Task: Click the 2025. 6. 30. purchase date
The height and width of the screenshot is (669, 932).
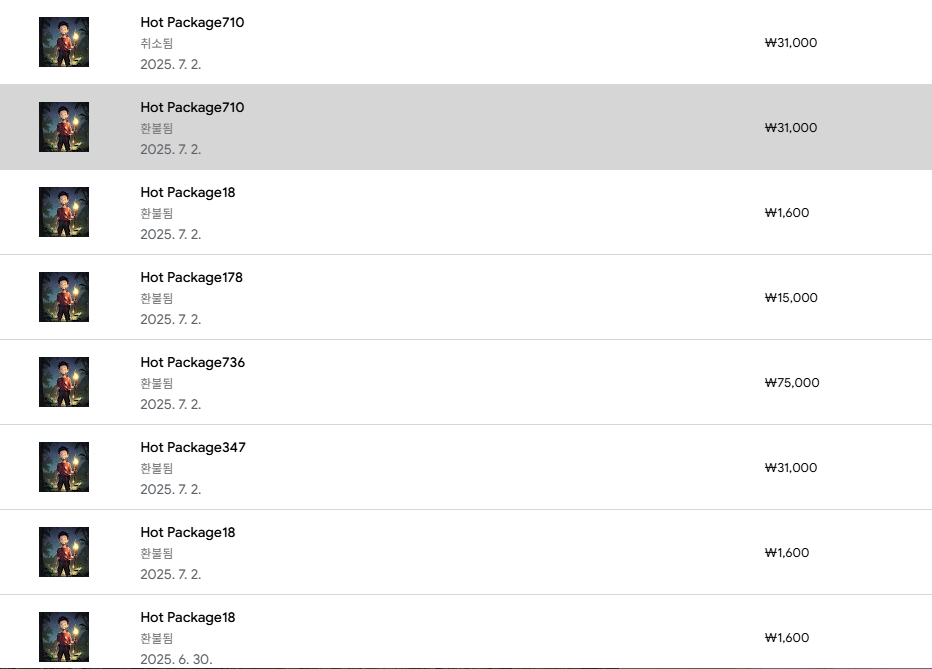Action: coord(176,659)
